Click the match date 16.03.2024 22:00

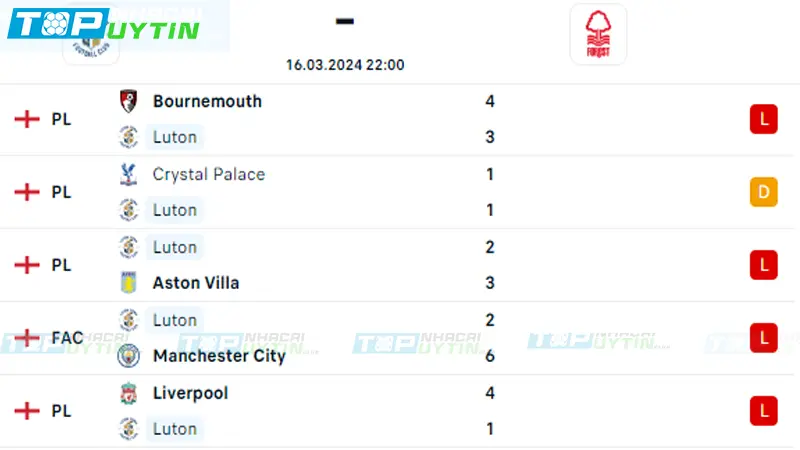pos(345,65)
